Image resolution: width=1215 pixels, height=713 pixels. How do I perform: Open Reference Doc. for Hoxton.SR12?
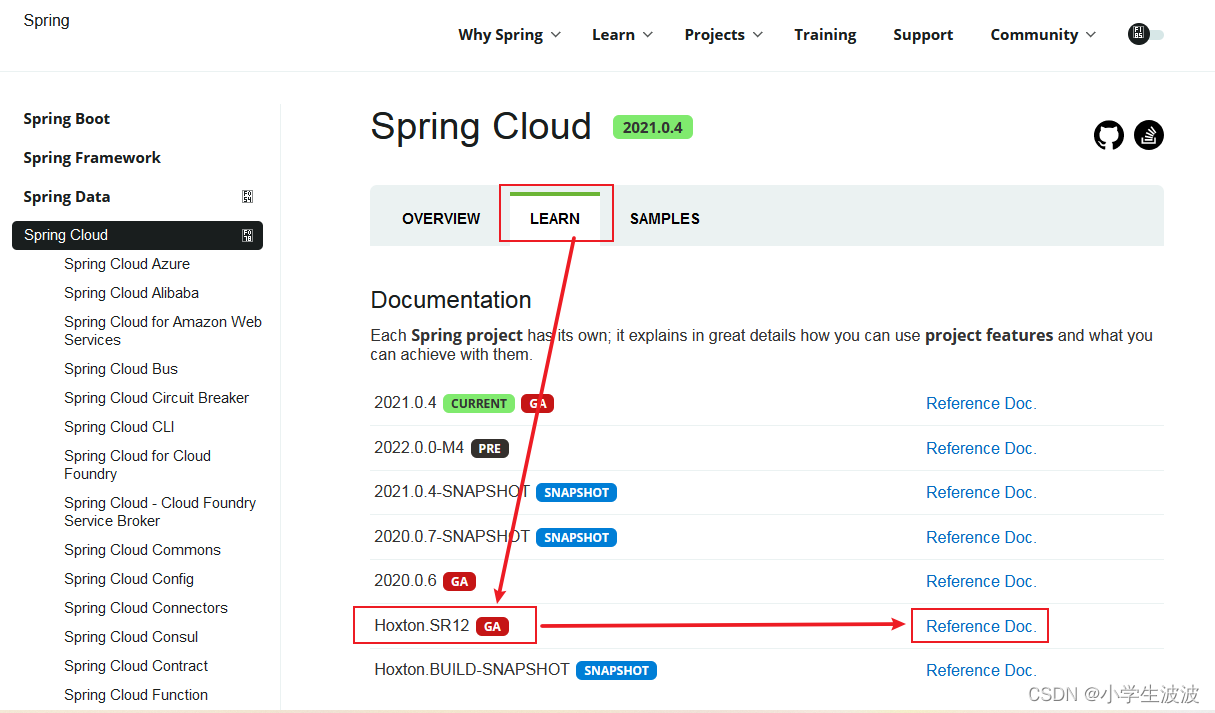[981, 626]
